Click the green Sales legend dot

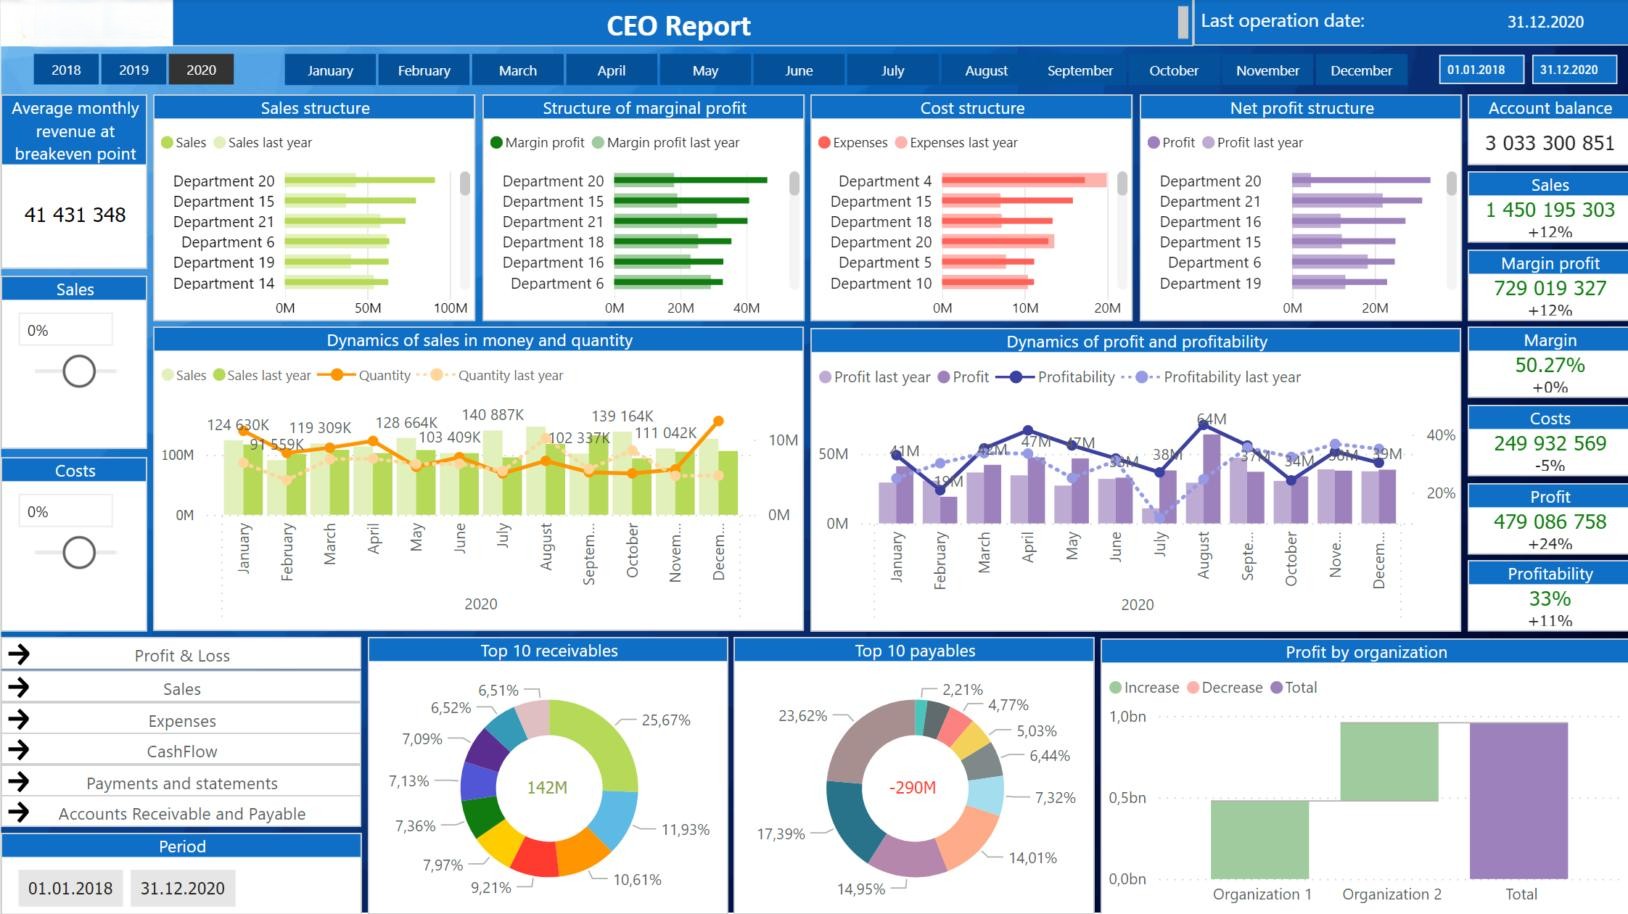[x=167, y=143]
